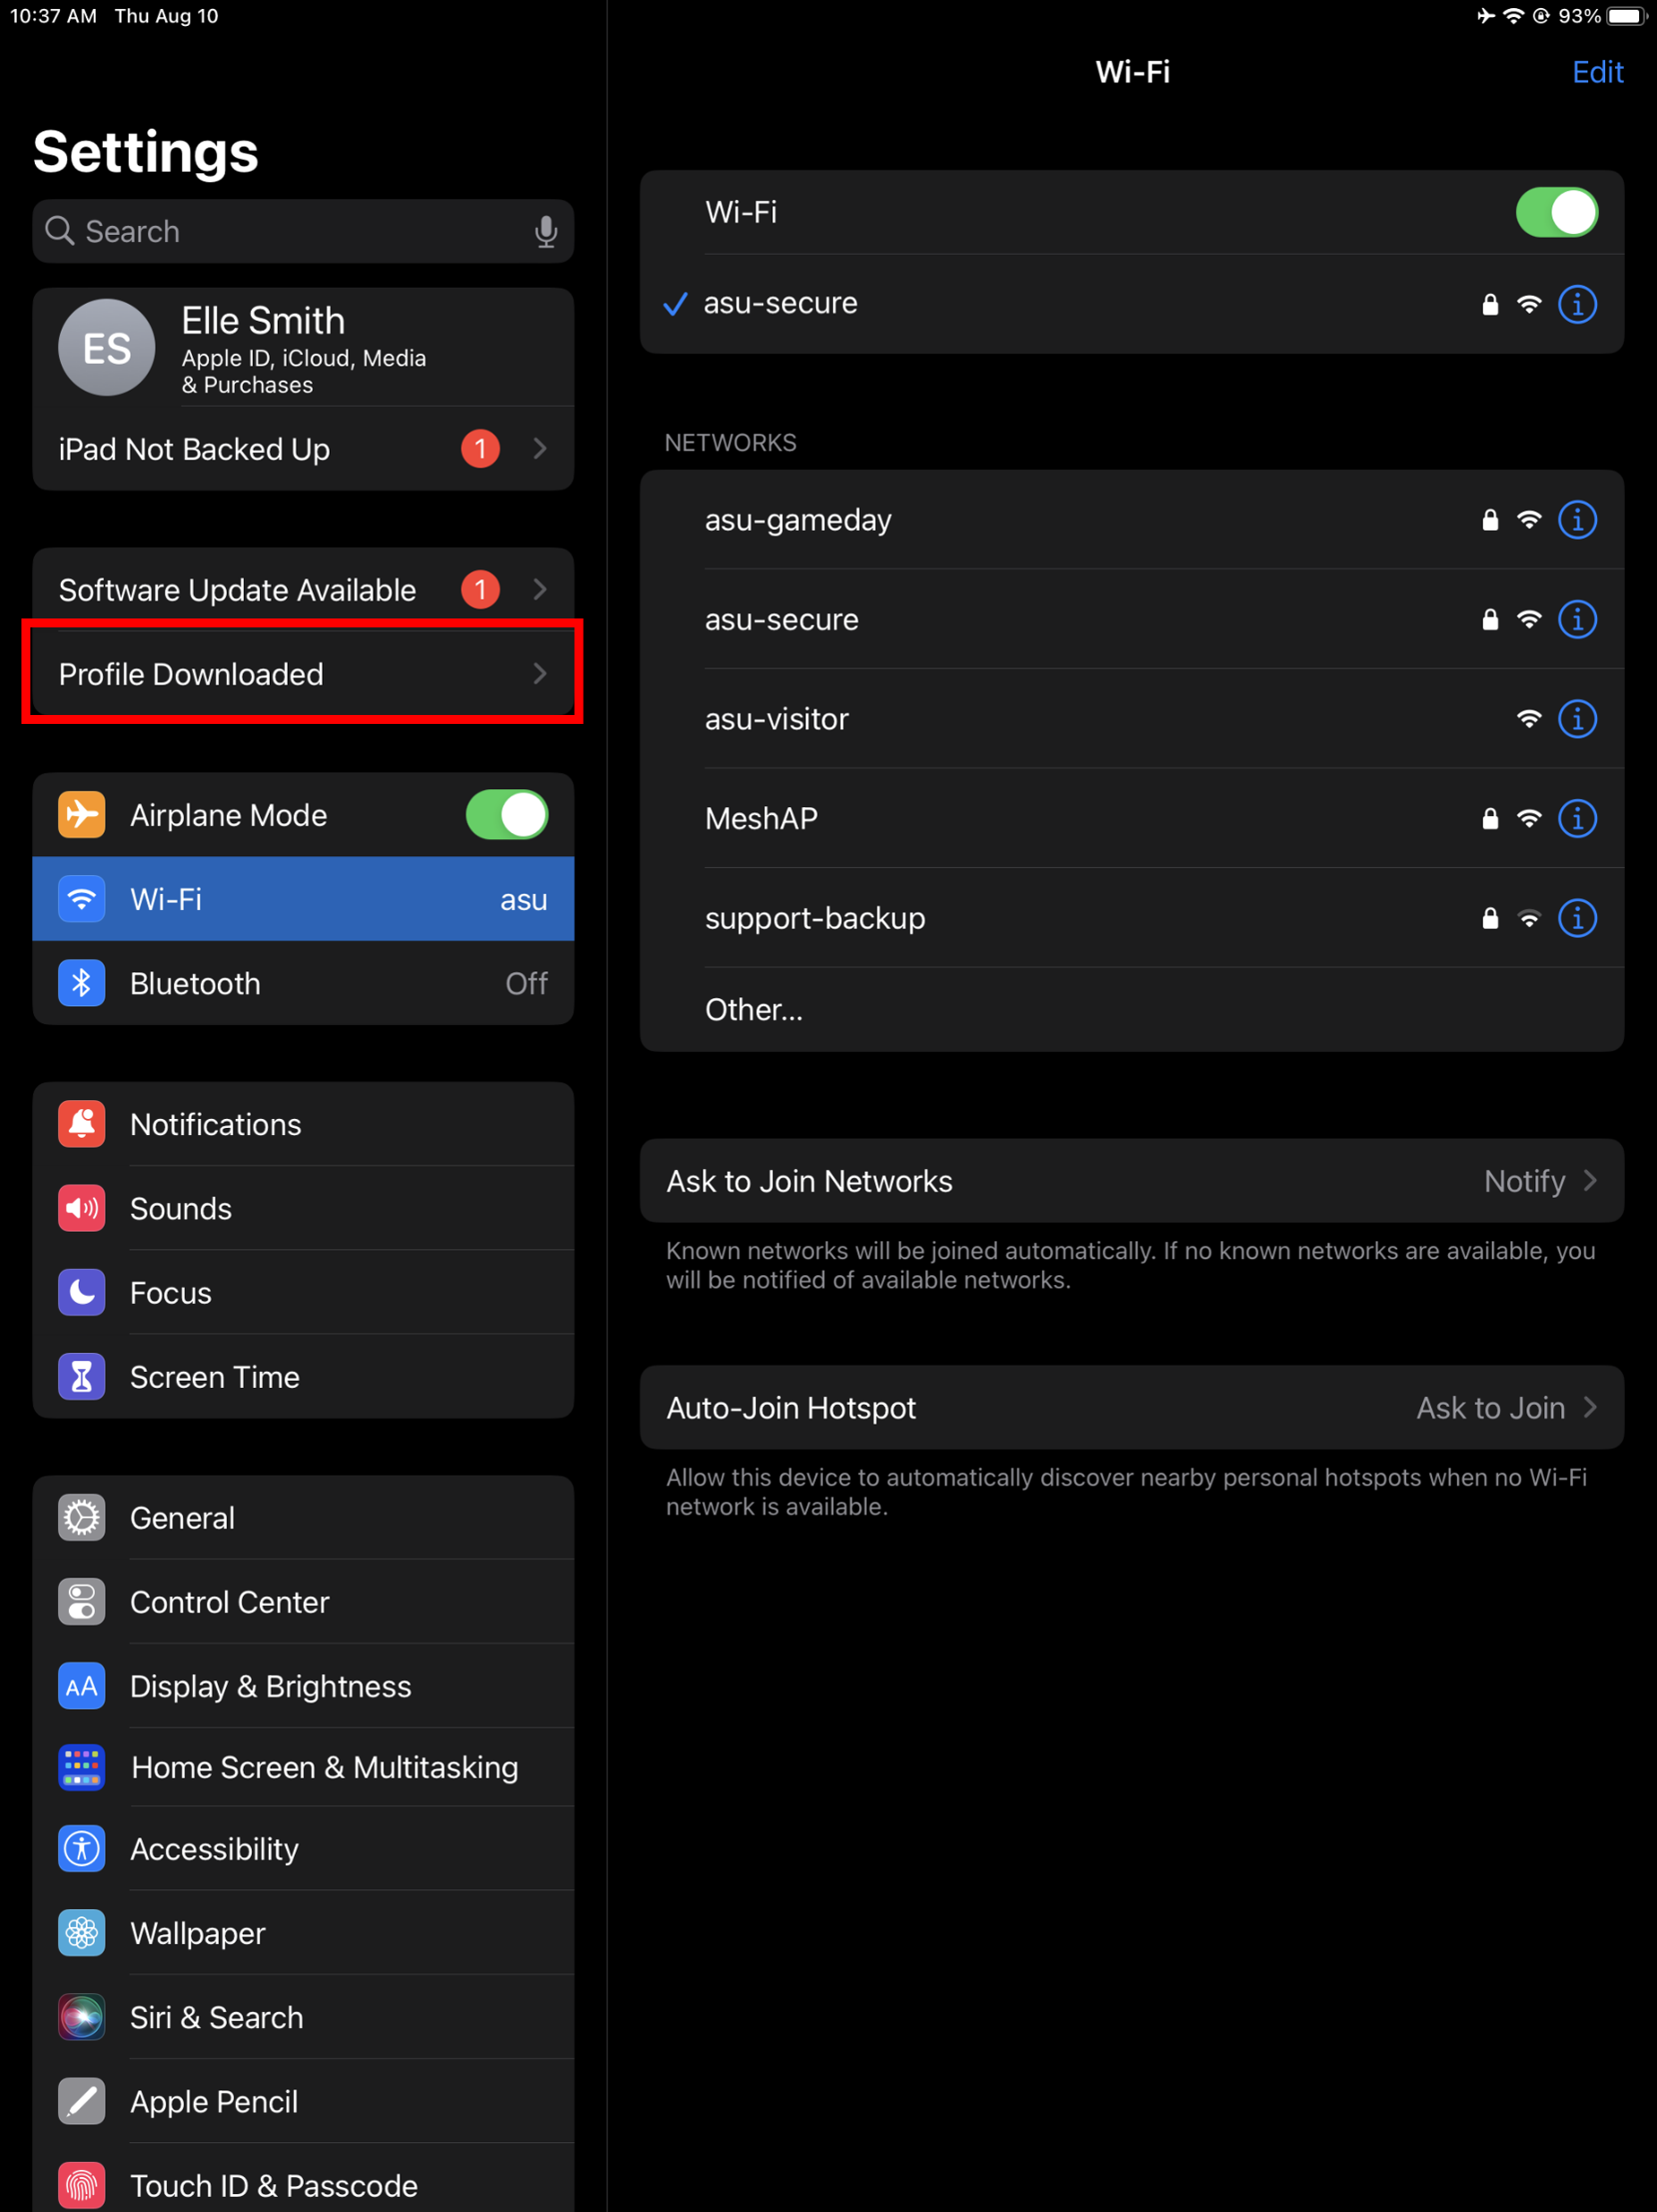Tap the Notifications bell icon

click(x=82, y=1125)
